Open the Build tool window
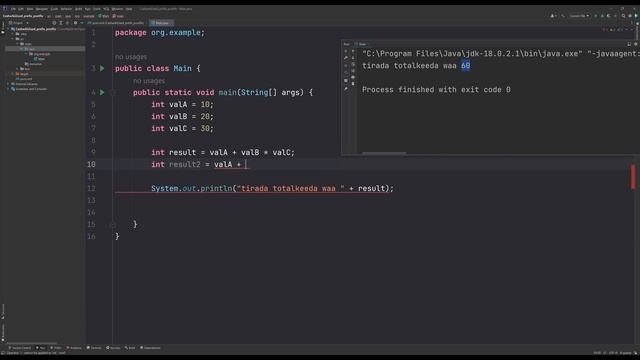This screenshot has width=640, height=360. point(130,348)
